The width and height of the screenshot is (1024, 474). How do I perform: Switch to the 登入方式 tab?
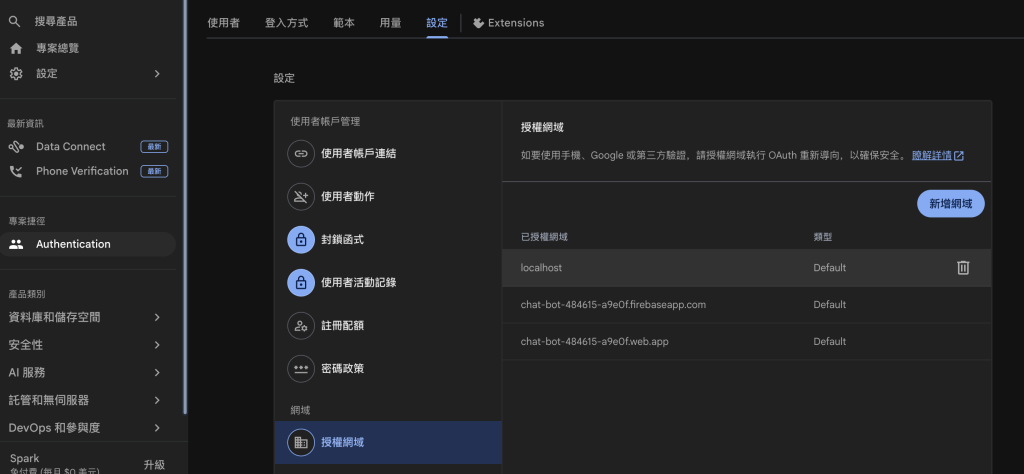tap(286, 23)
